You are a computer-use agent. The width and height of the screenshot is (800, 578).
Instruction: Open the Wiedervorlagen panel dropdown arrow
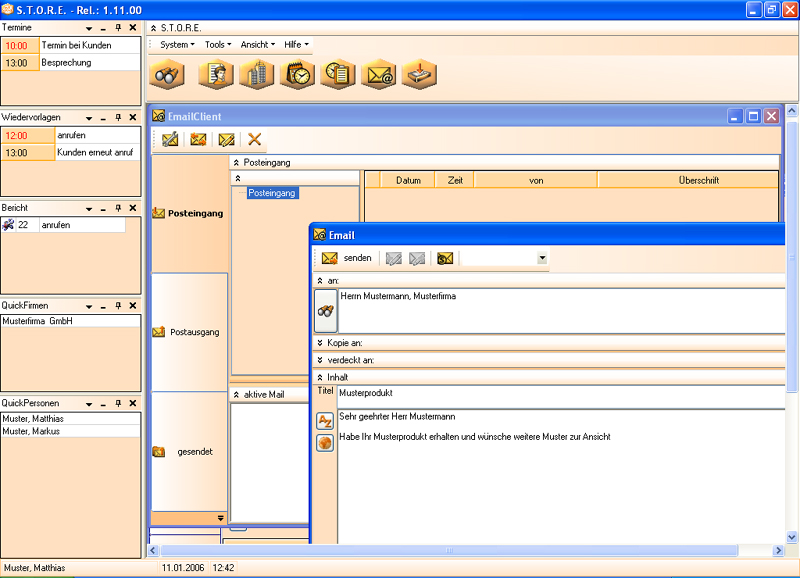pos(89,118)
